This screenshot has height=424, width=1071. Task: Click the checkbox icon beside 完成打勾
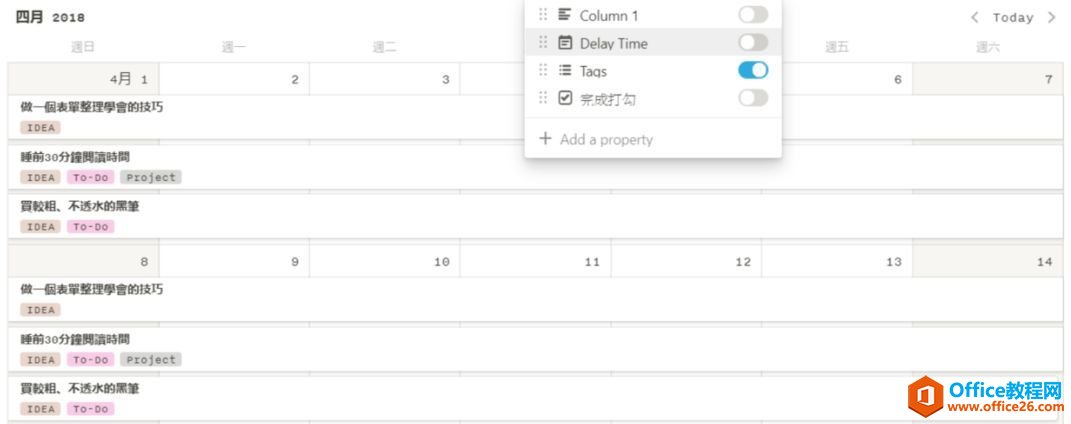tap(565, 98)
